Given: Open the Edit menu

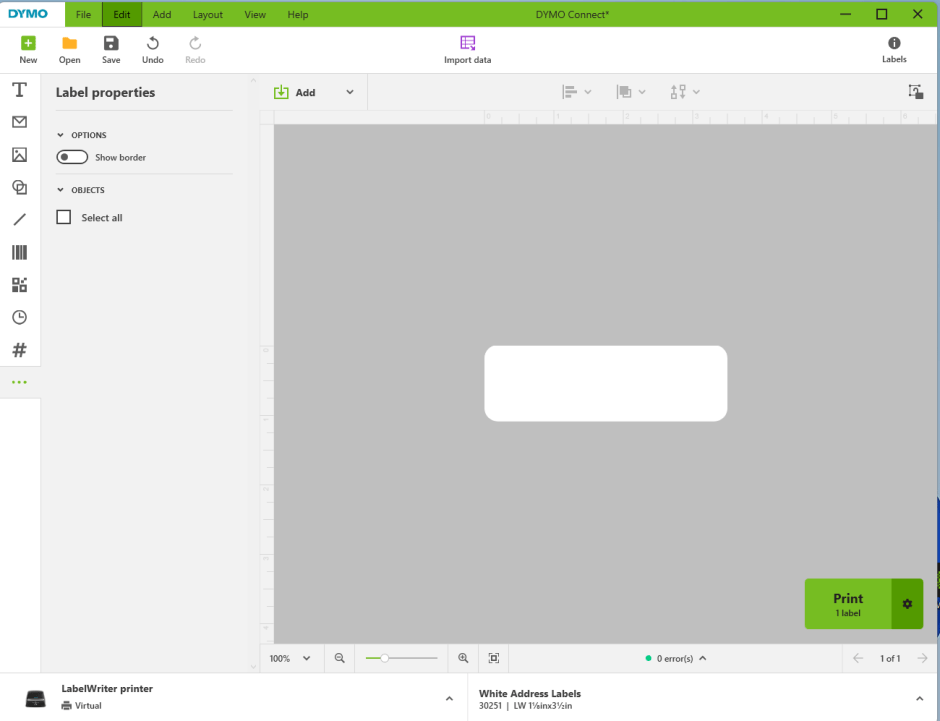Looking at the screenshot, I should [122, 14].
